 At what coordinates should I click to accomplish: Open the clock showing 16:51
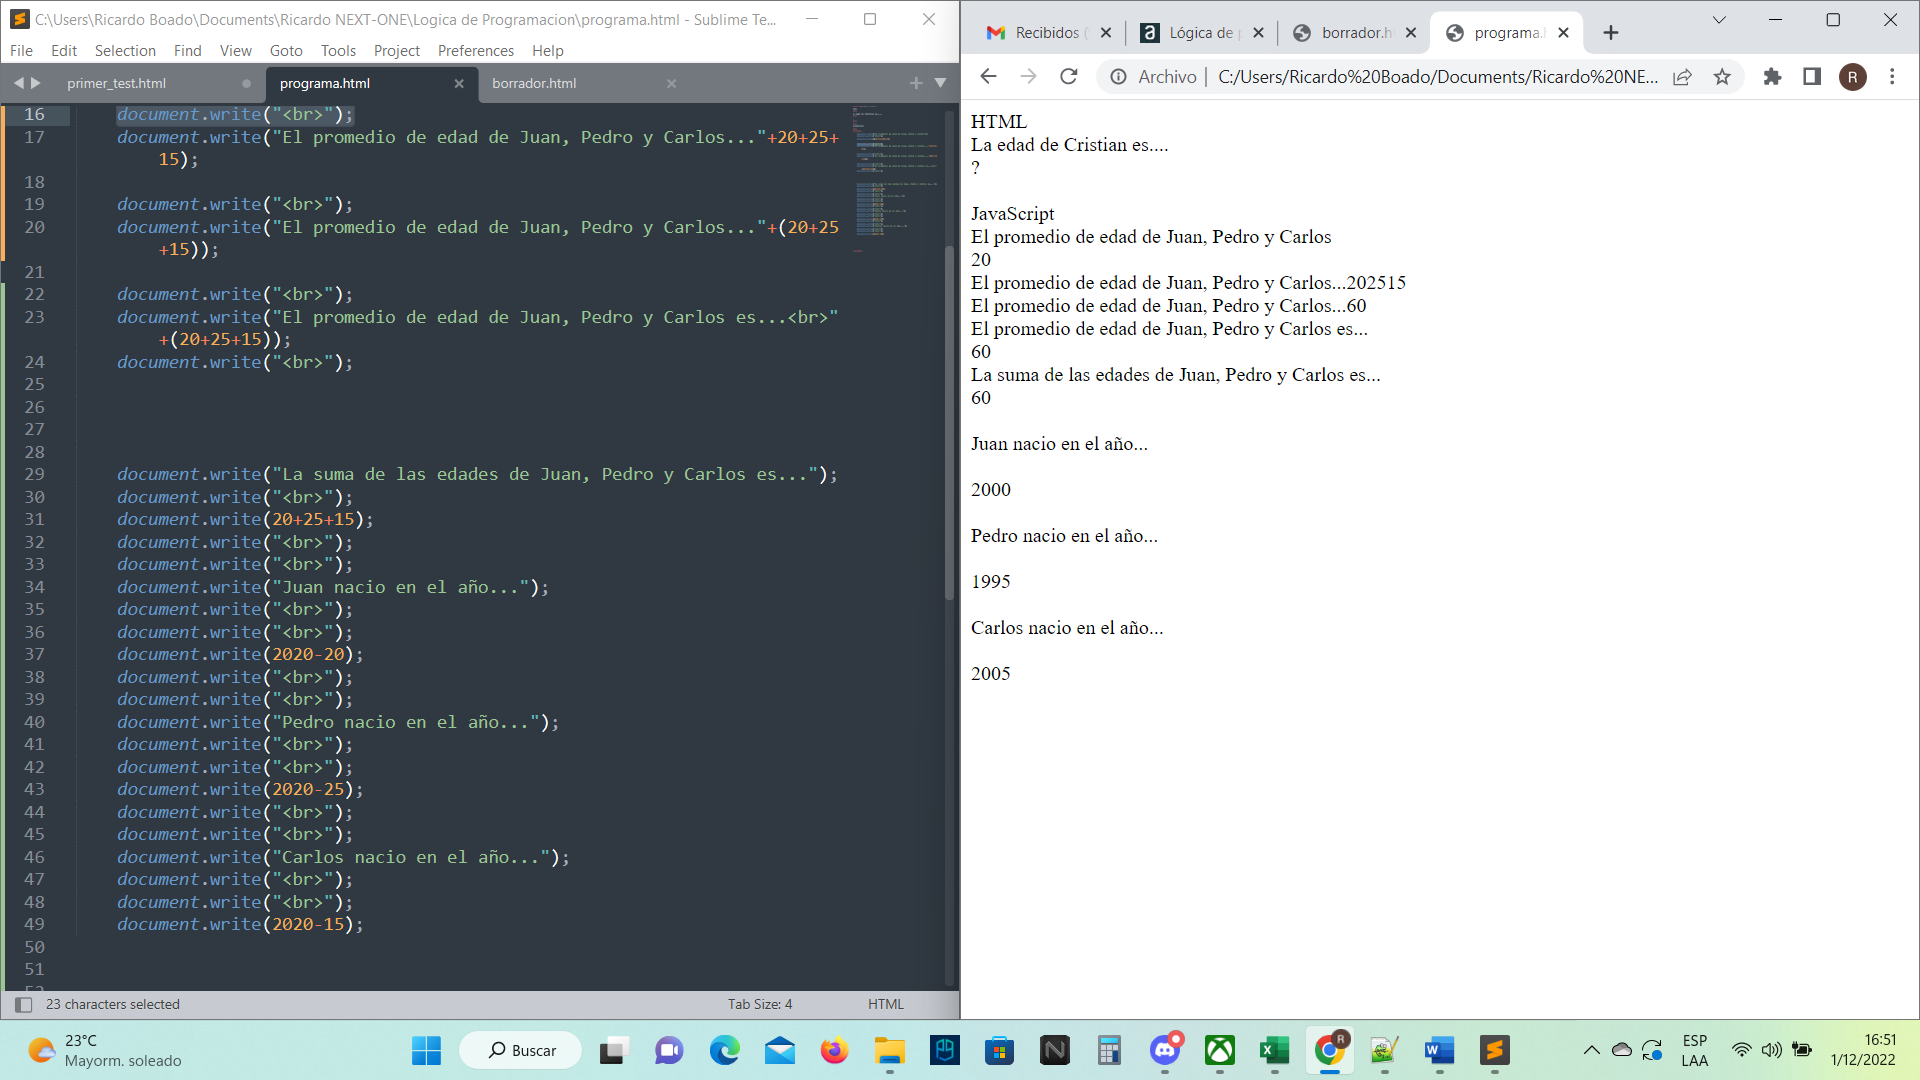1864,1050
